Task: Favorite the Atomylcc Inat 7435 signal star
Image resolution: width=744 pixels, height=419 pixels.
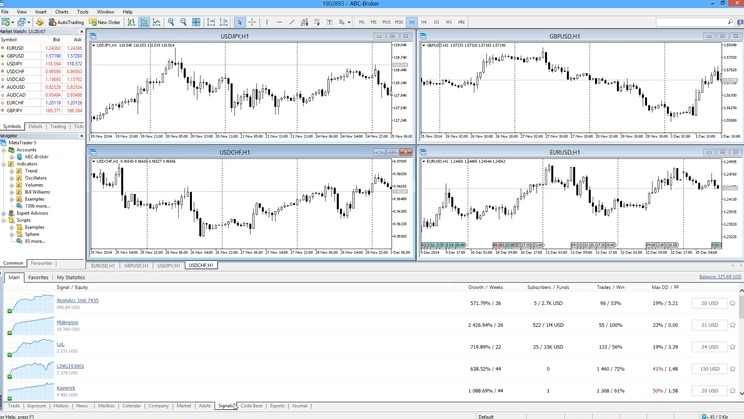Action: tap(733, 303)
